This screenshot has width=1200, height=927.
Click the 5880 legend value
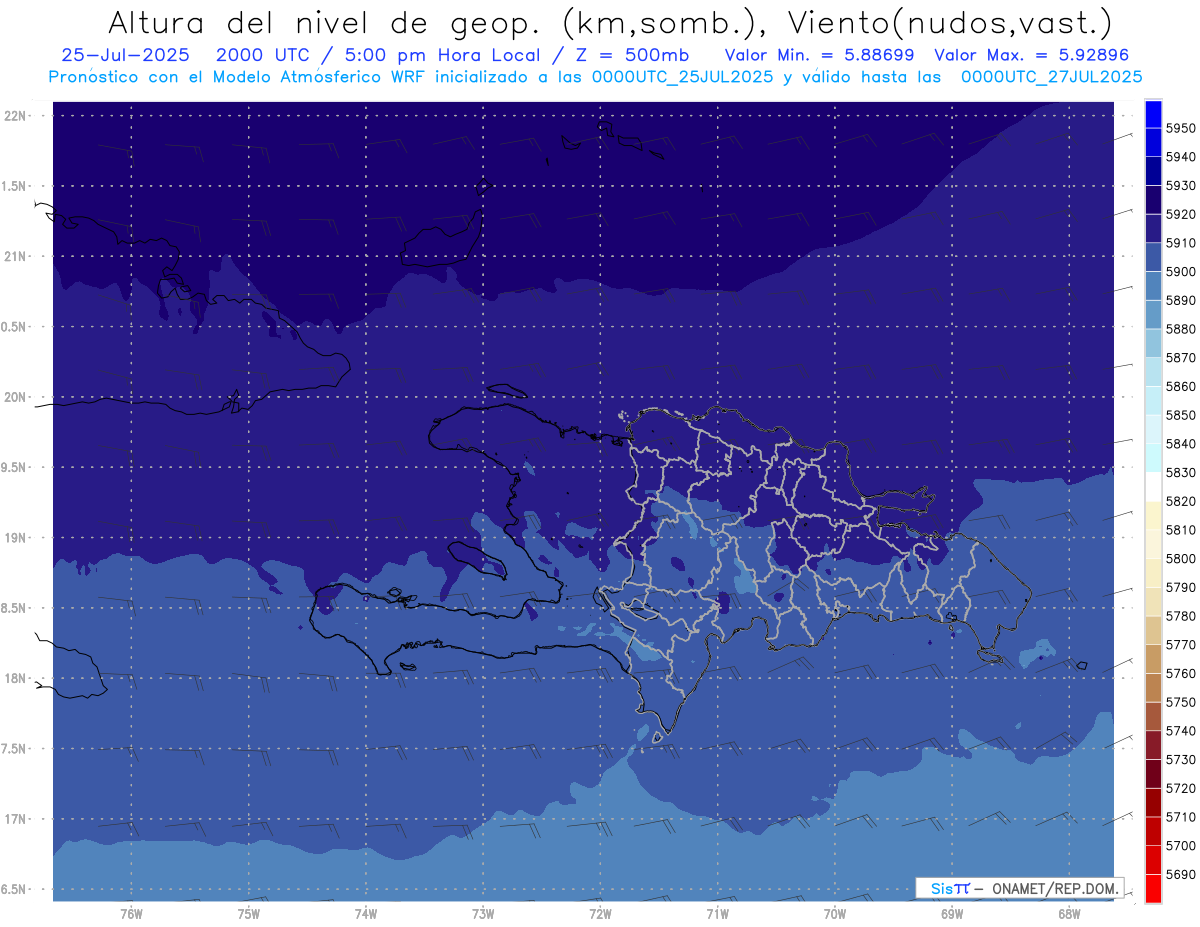(x=1180, y=328)
